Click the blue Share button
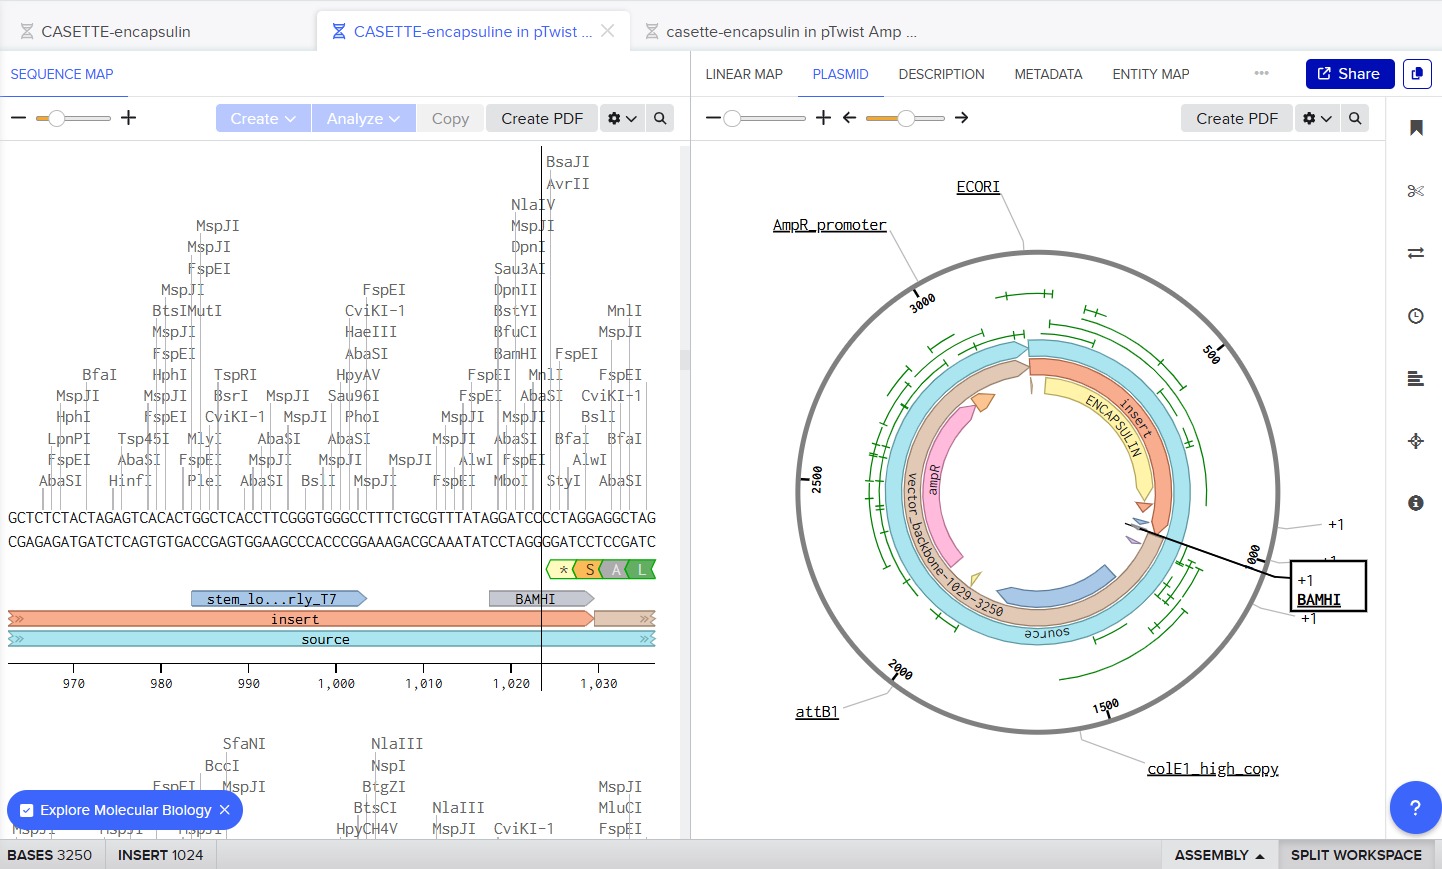 (1348, 74)
